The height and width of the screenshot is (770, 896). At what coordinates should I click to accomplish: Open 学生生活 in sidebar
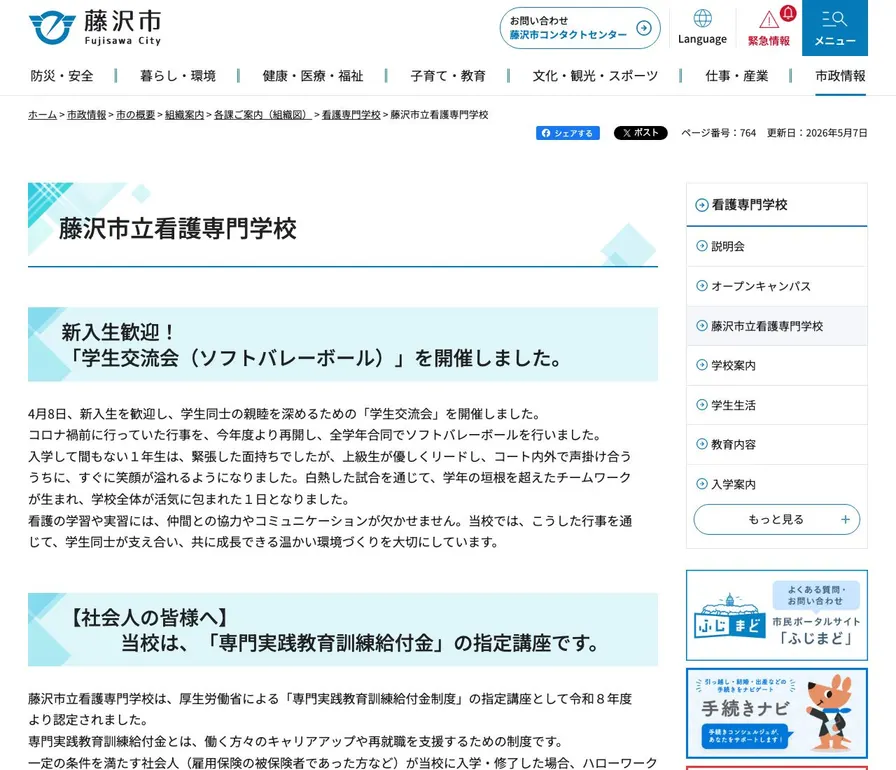[x=777, y=405]
